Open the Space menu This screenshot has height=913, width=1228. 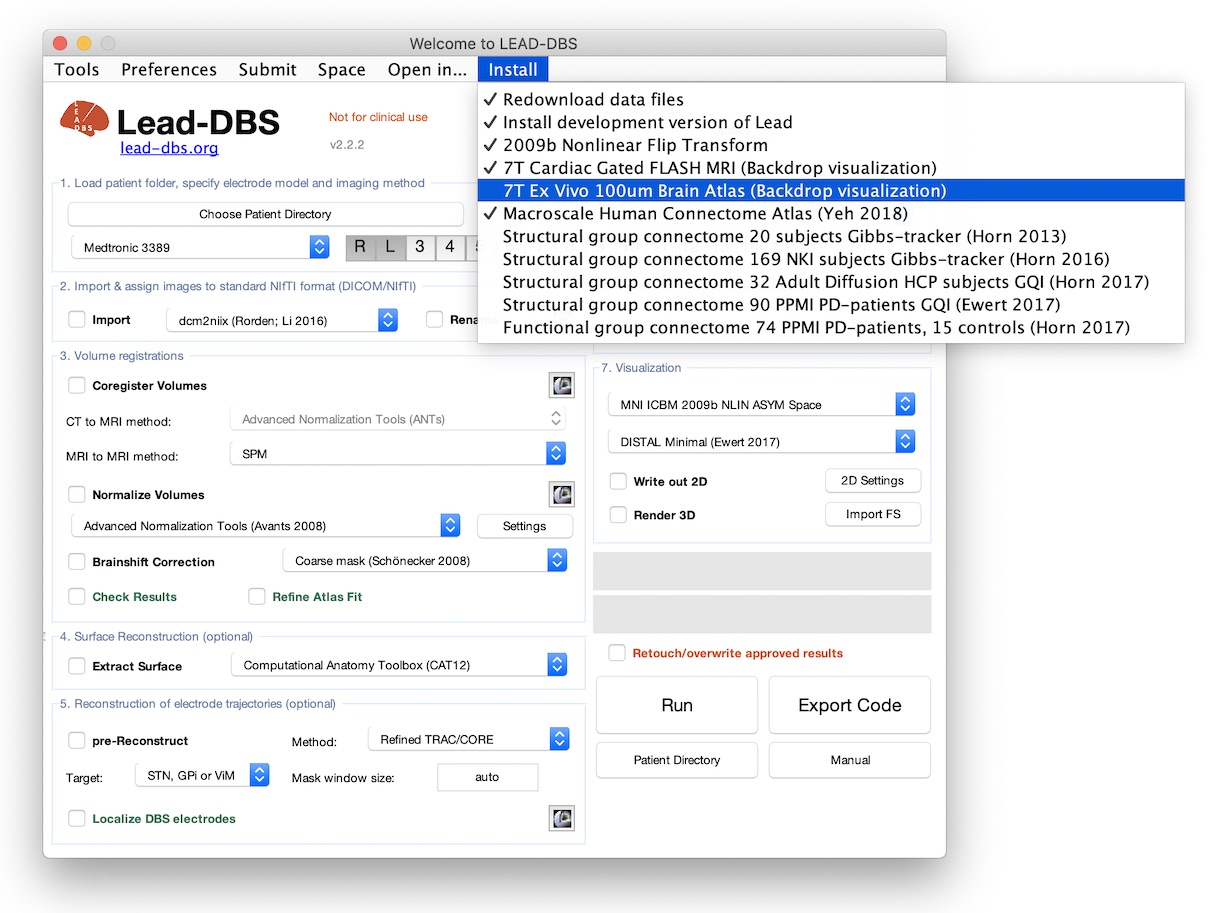[342, 69]
